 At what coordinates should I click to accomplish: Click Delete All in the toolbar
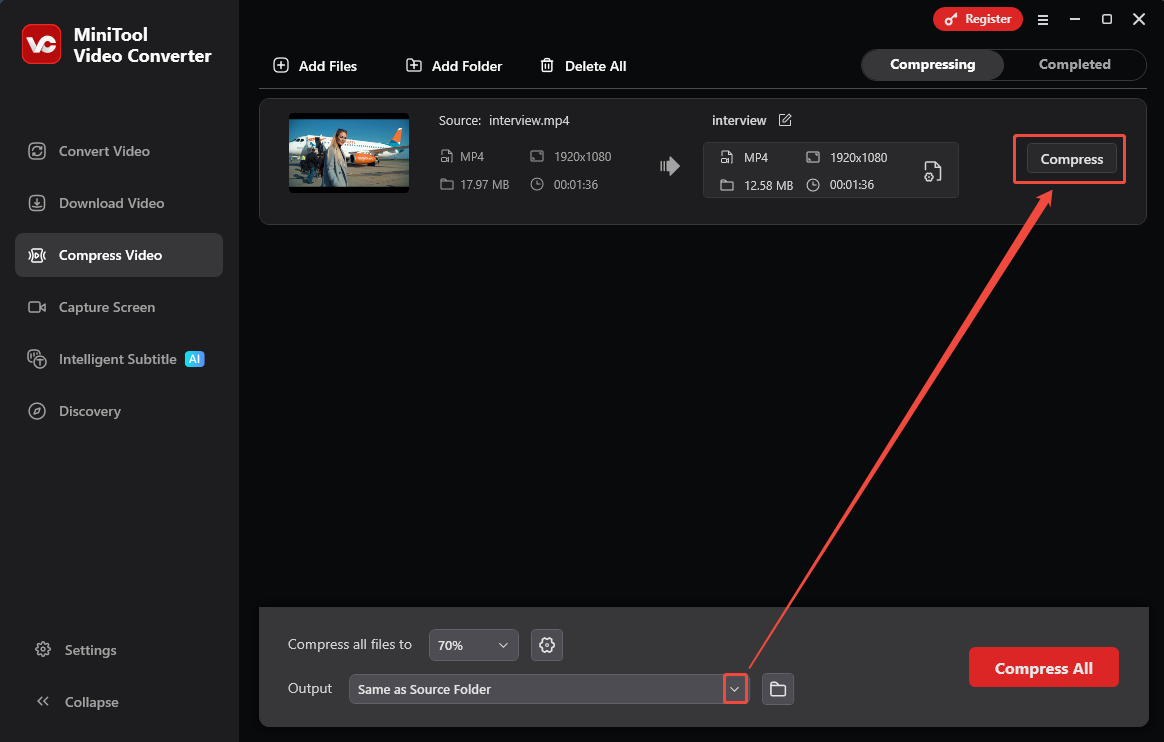(583, 66)
